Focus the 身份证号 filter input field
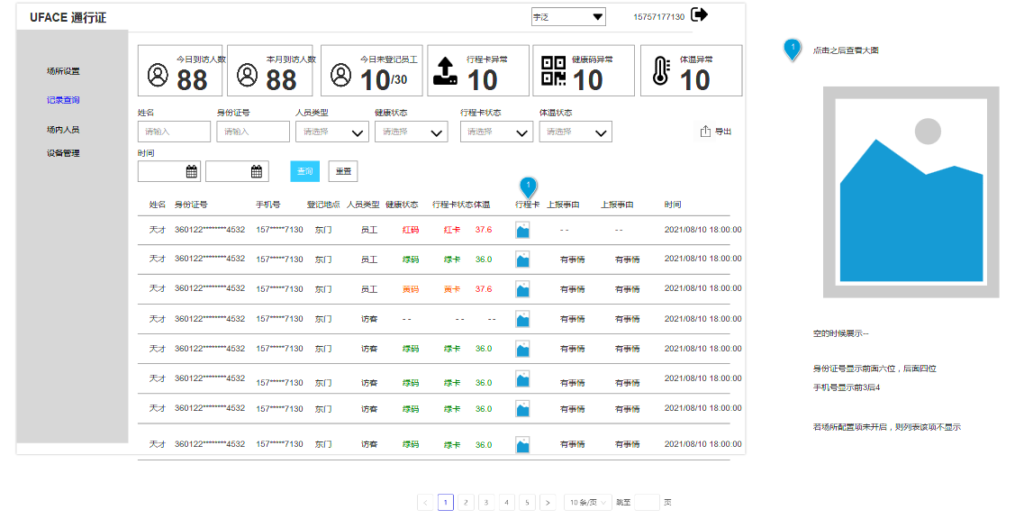The image size is (1024, 528). [253, 132]
